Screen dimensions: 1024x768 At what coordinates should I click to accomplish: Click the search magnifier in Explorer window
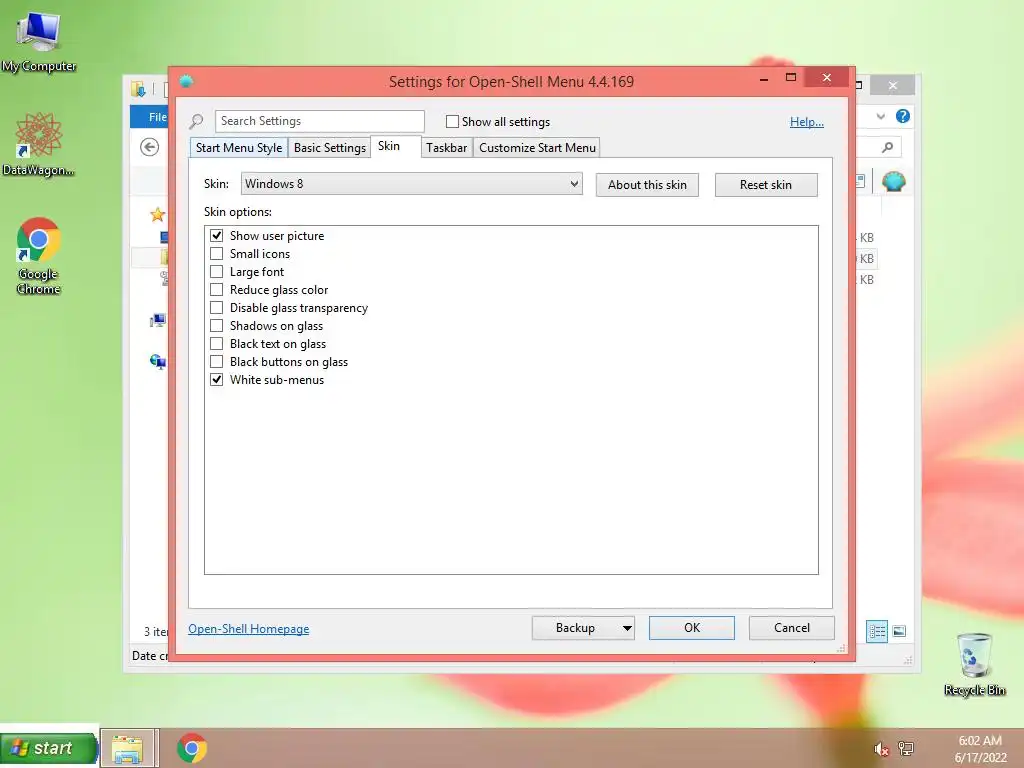coord(887,147)
